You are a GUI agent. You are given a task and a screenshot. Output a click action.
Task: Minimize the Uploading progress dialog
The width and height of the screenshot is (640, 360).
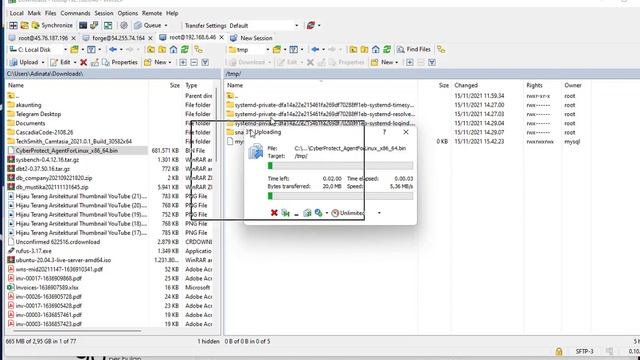pos(296,213)
